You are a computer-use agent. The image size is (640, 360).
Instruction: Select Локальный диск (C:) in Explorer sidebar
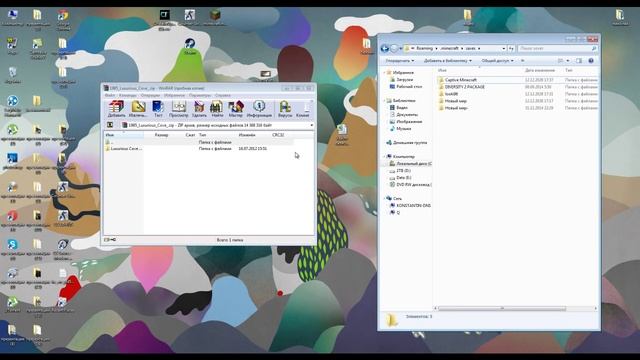pyautogui.click(x=410, y=163)
